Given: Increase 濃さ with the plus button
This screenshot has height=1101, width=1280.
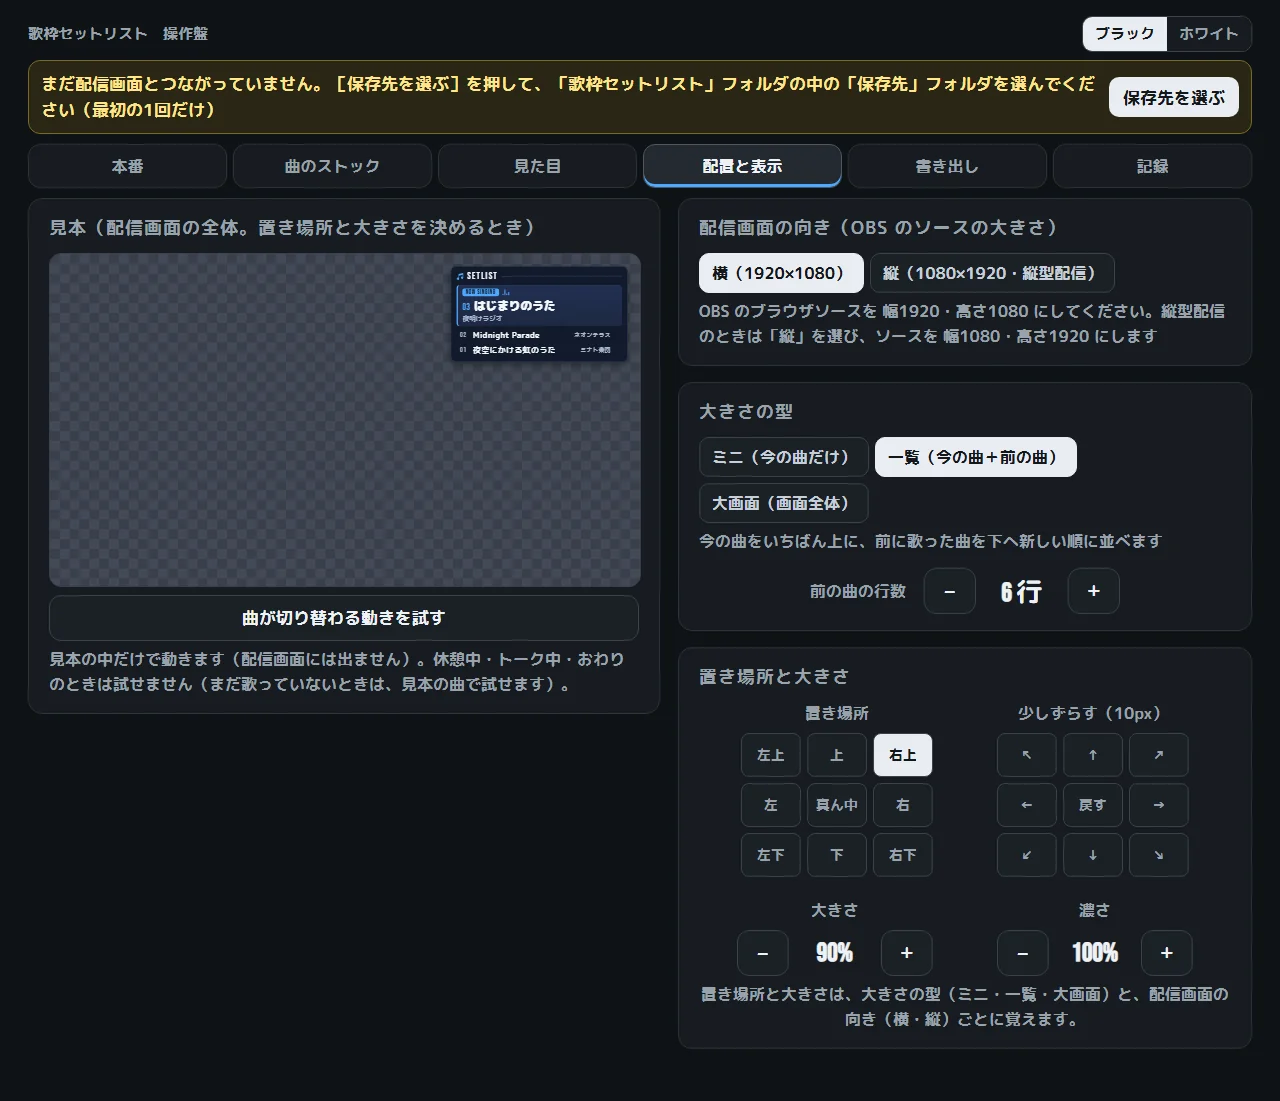Looking at the screenshot, I should [1166, 953].
